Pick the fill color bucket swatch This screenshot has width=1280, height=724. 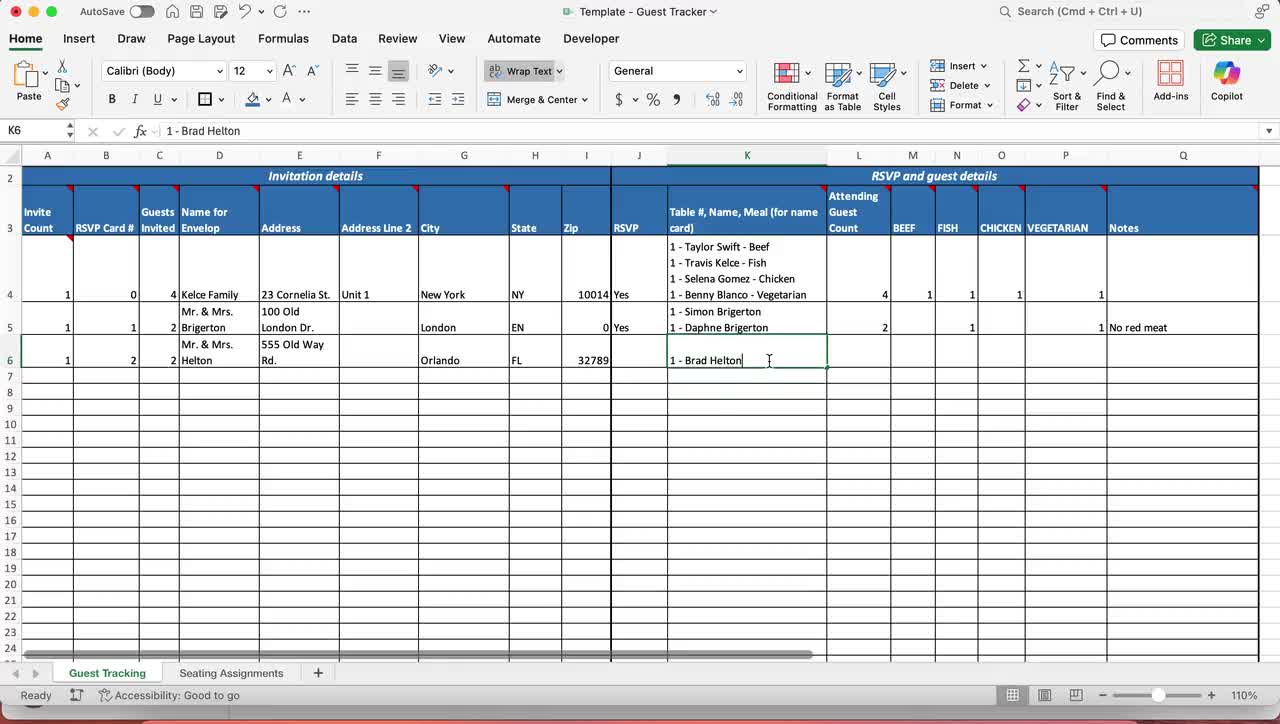(253, 99)
